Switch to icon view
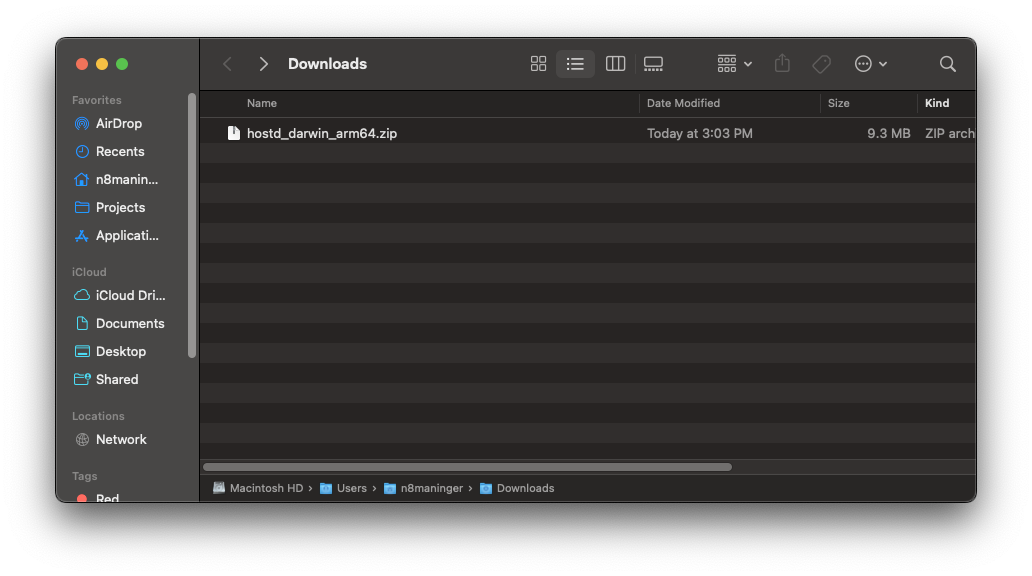1032x576 pixels. tap(538, 64)
